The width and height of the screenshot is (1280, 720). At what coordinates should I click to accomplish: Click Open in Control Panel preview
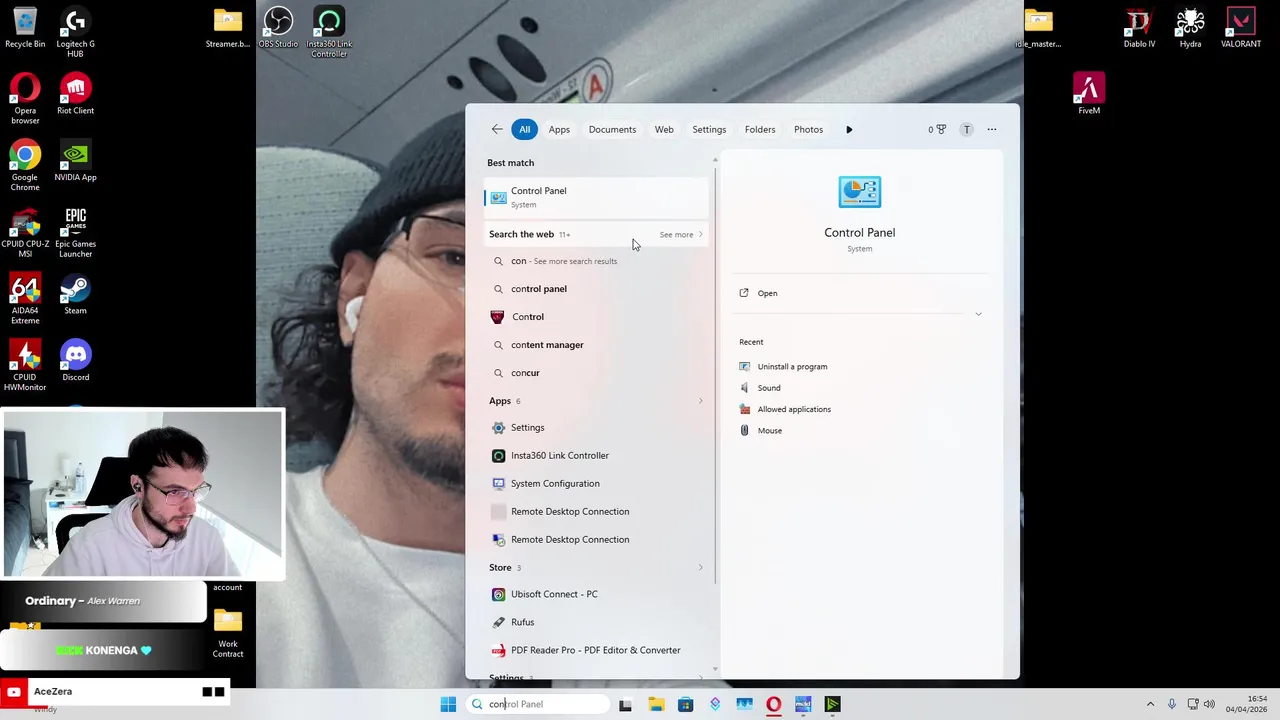(767, 293)
